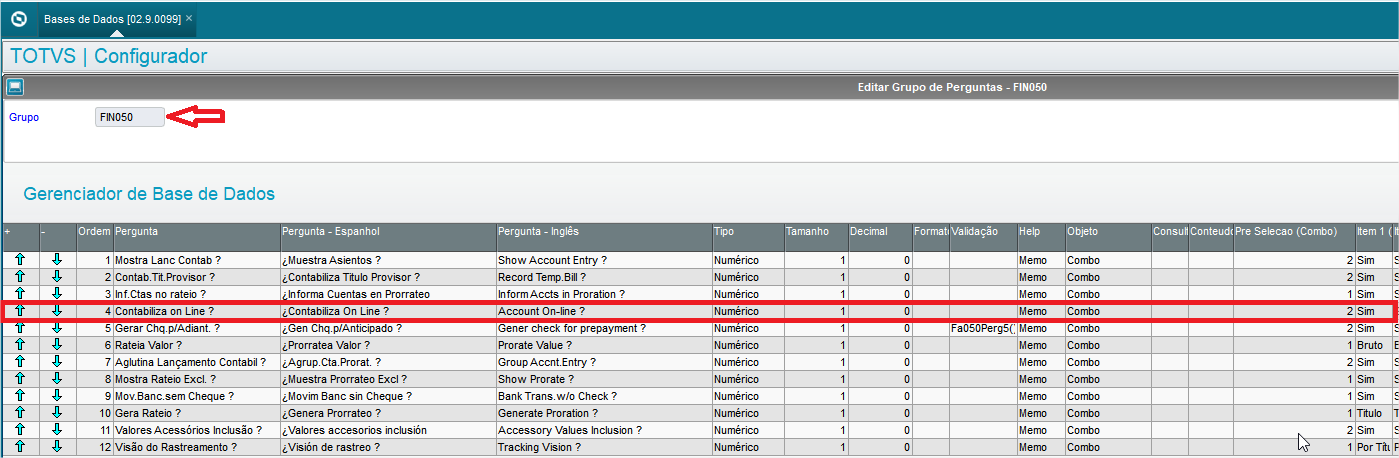Viewport: 1399px width, 458px height.
Task: Select the Bases de Dados [02.9.0099] tab
Action: [118, 18]
